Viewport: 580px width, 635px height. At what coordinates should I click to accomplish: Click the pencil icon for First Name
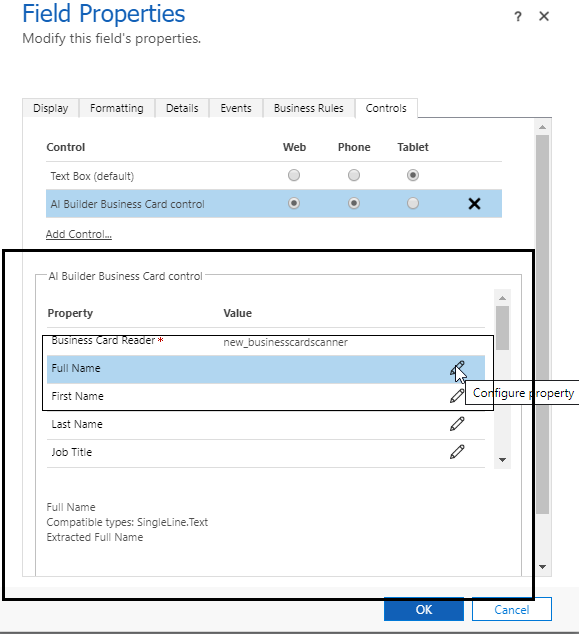(x=457, y=396)
